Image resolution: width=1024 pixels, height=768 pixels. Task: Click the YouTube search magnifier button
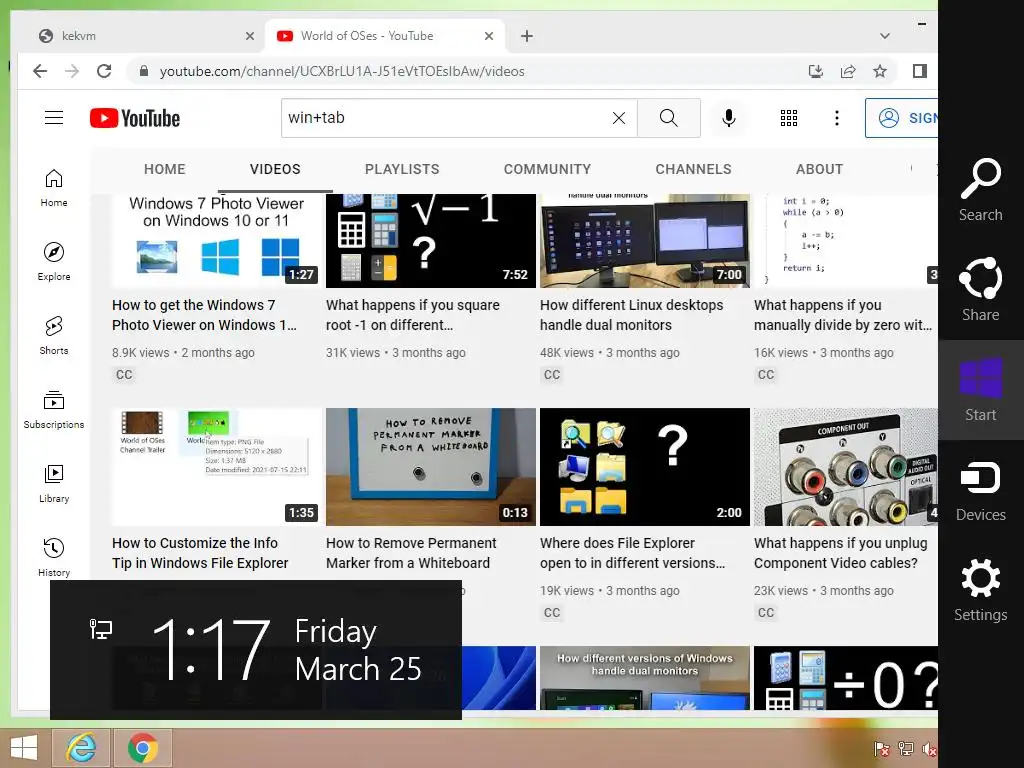tap(669, 118)
